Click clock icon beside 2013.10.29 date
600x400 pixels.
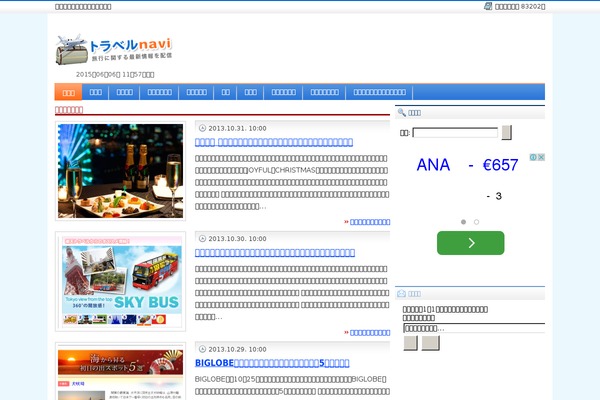(x=202, y=349)
